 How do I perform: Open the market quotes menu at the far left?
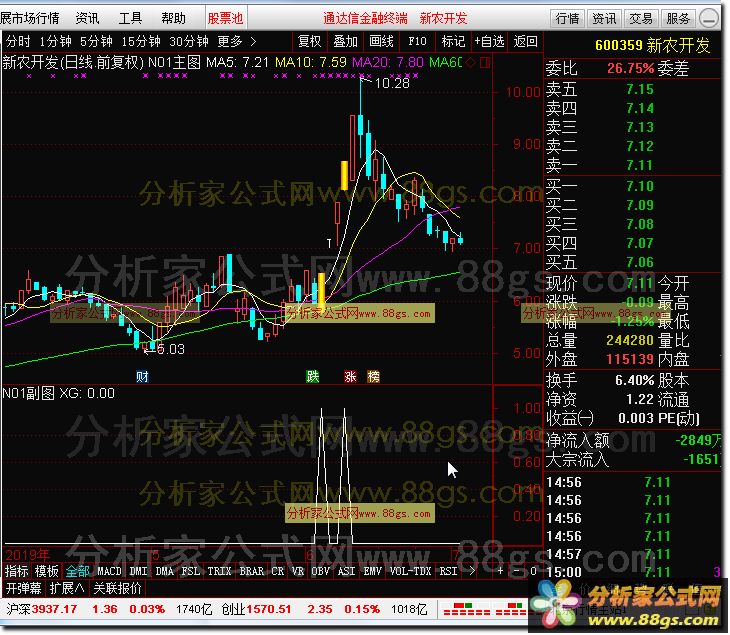tap(30, 19)
